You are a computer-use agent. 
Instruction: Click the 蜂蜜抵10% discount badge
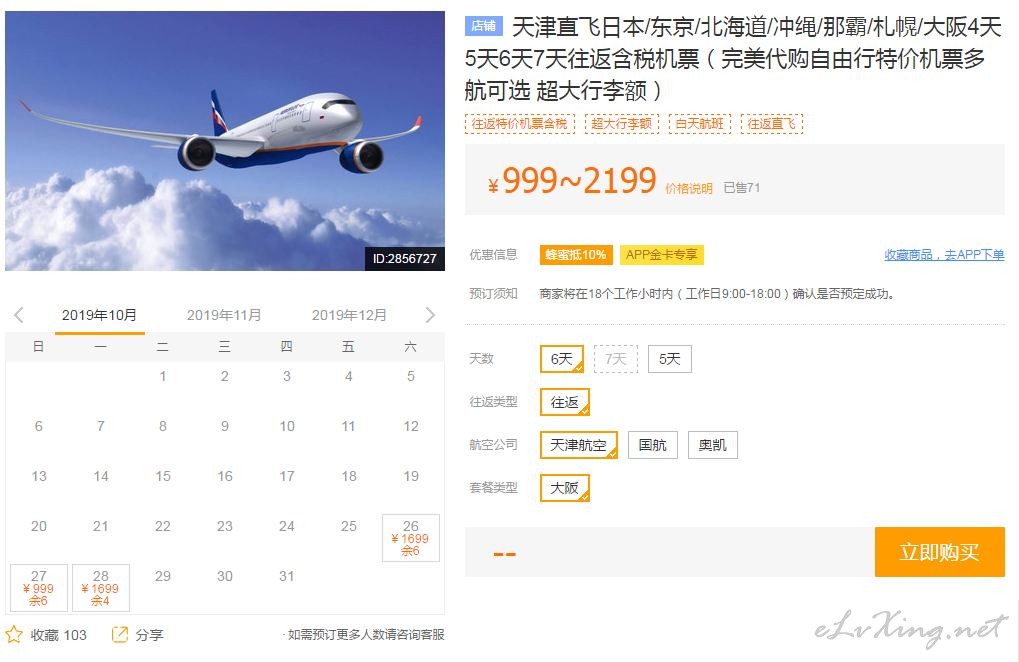(x=575, y=255)
